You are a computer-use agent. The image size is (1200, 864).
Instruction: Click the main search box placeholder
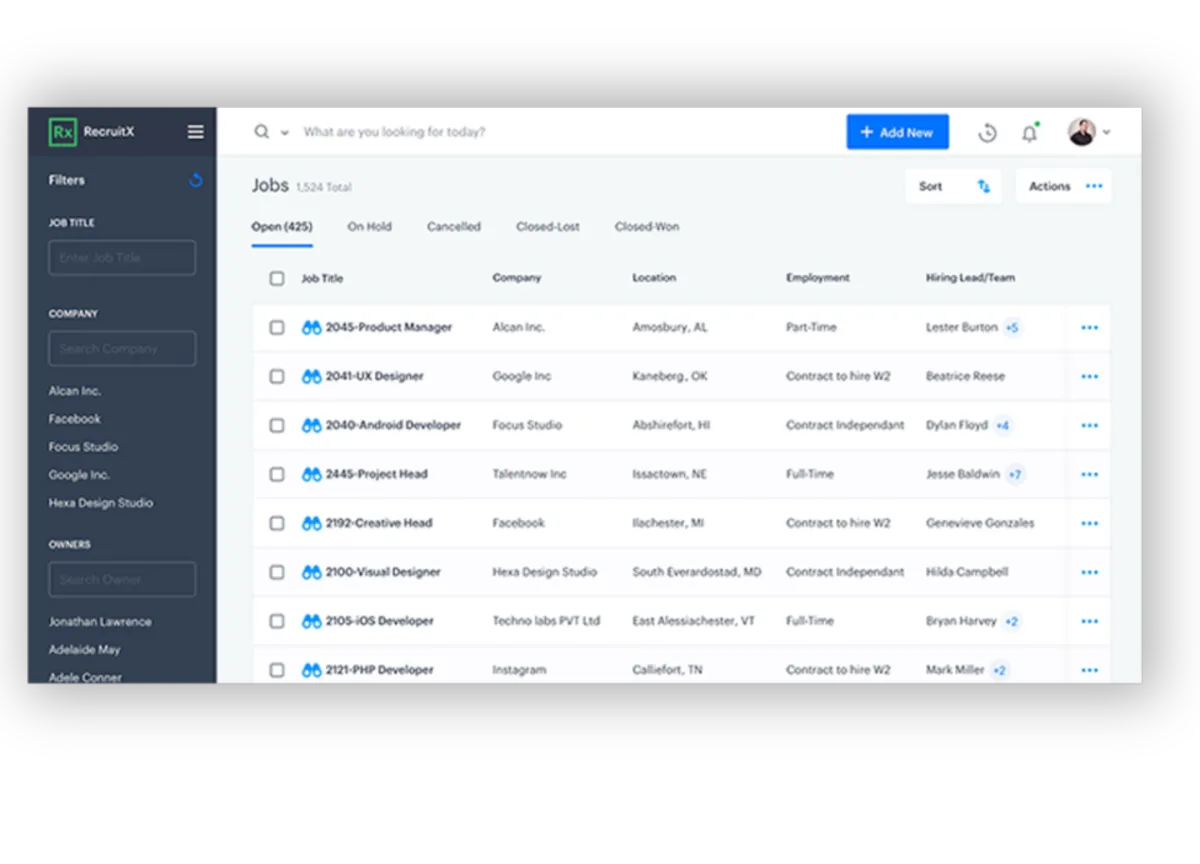click(394, 132)
